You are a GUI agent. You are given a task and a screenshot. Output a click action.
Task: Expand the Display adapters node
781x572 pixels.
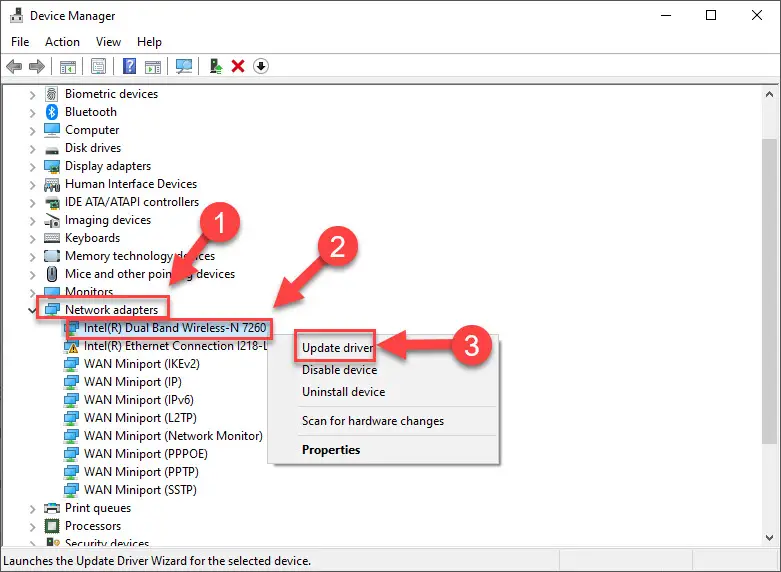click(32, 166)
